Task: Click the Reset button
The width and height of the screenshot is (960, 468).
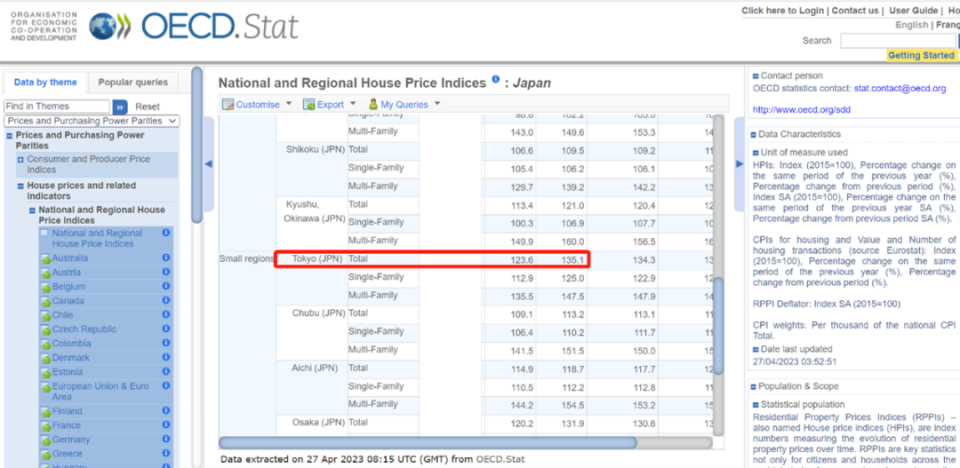Action: [148, 107]
